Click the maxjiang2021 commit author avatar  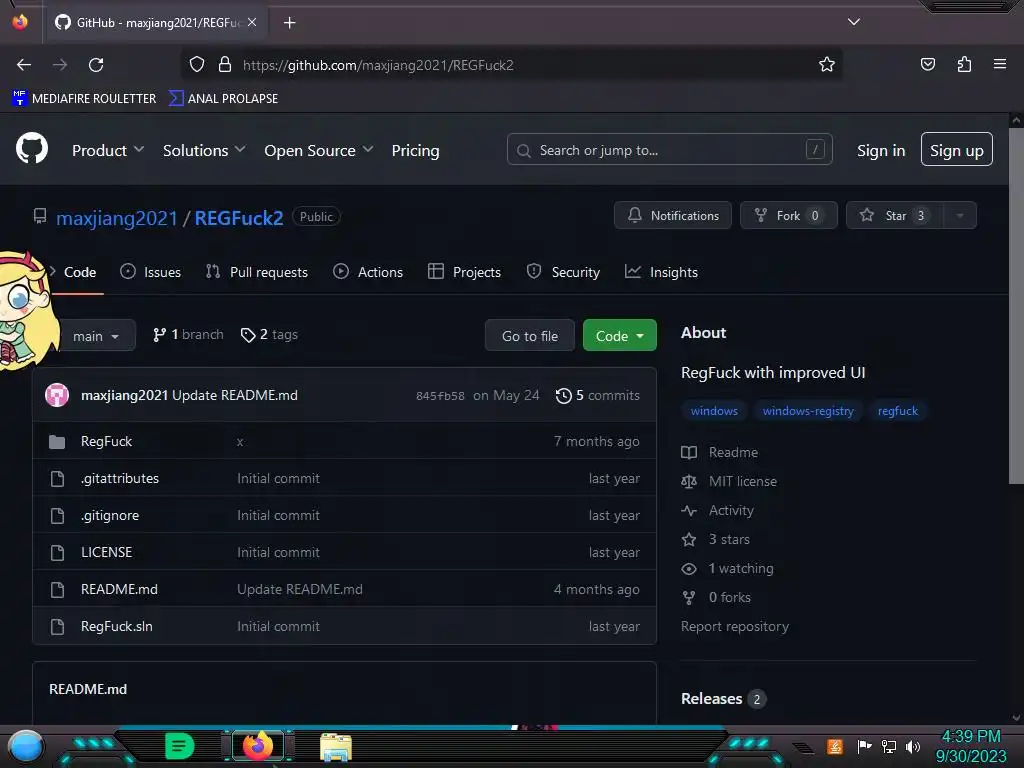pos(57,395)
